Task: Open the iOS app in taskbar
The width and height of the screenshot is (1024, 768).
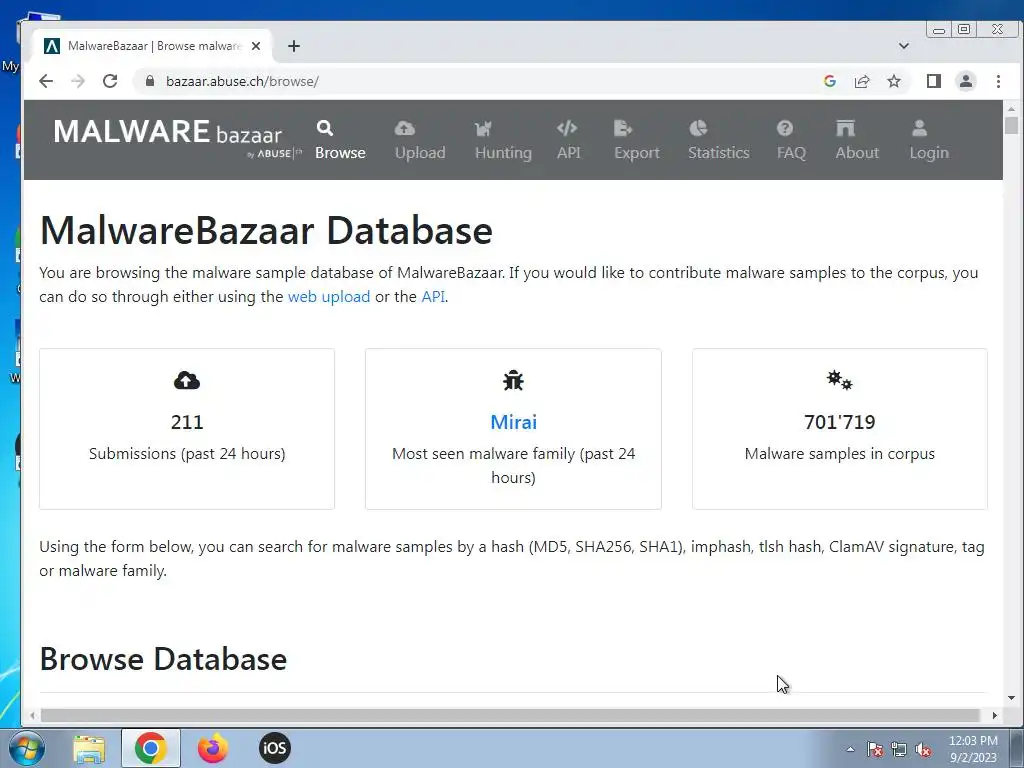Action: [274, 748]
